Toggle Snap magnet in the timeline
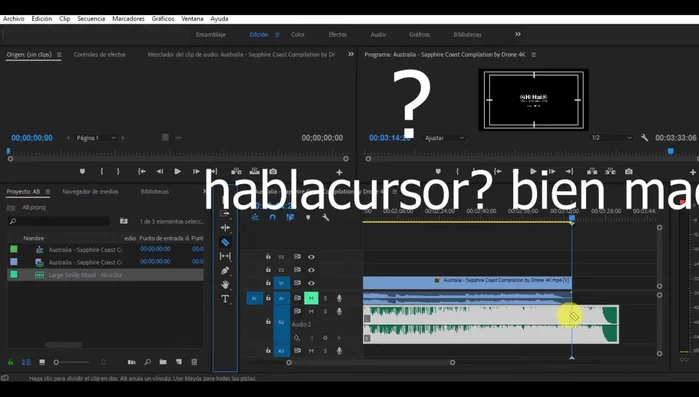Image resolution: width=699 pixels, height=397 pixels. [272, 217]
